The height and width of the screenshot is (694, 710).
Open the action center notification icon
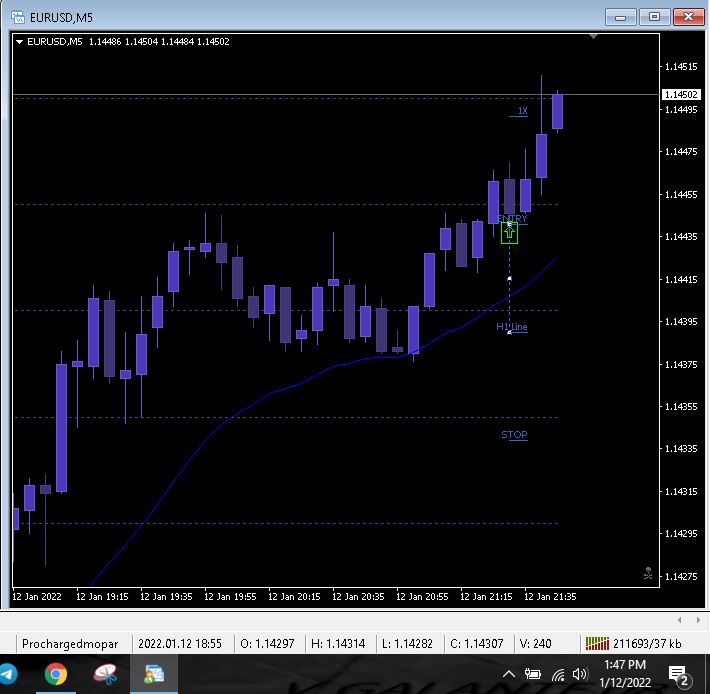679,675
